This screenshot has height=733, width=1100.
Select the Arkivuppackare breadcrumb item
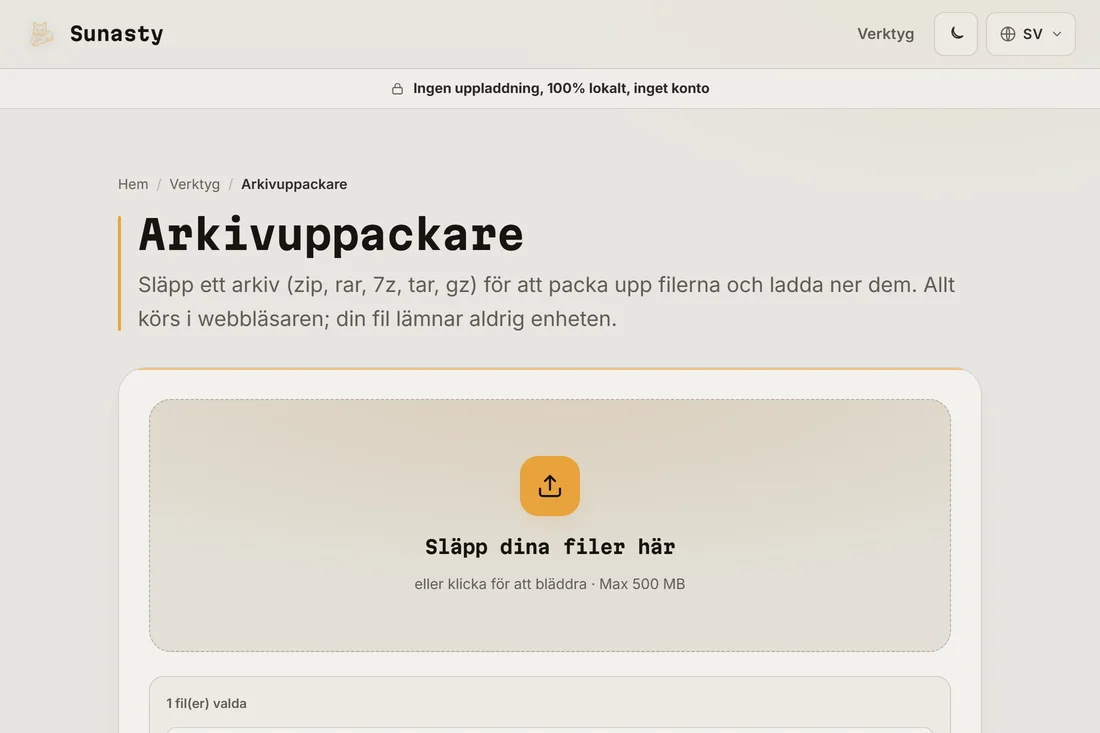[x=294, y=184]
